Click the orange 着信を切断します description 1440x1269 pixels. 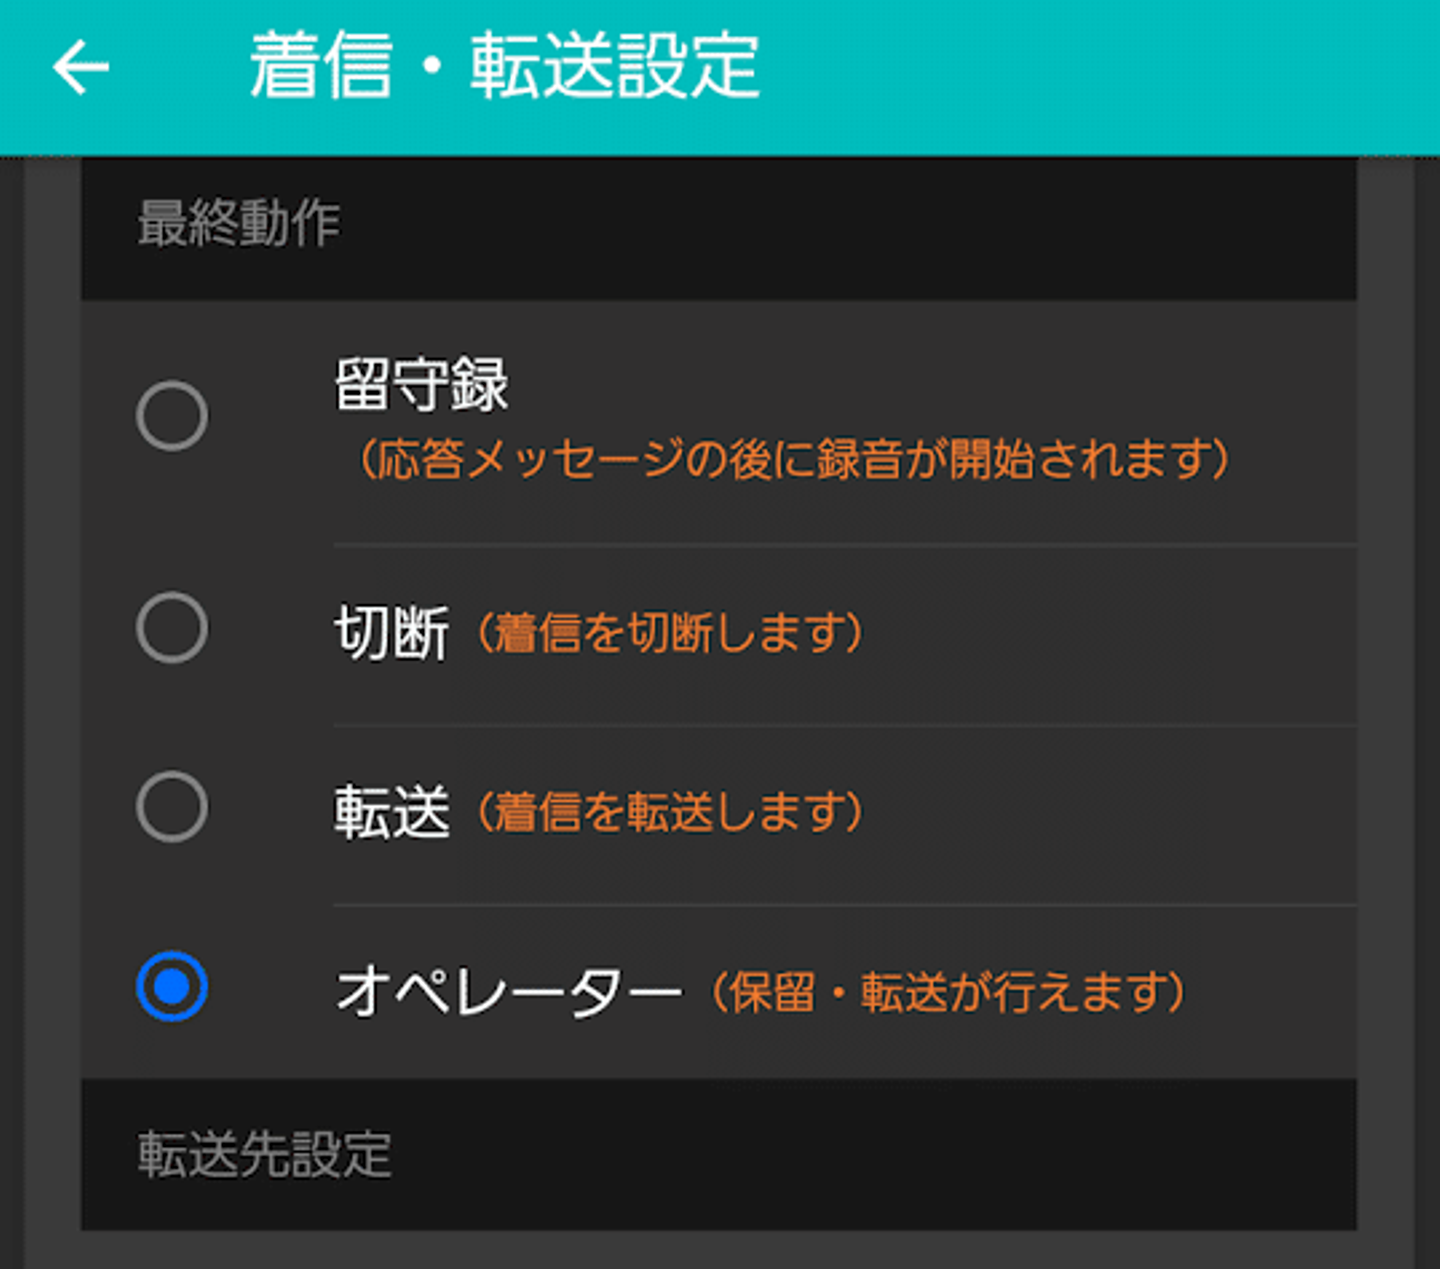pos(670,634)
